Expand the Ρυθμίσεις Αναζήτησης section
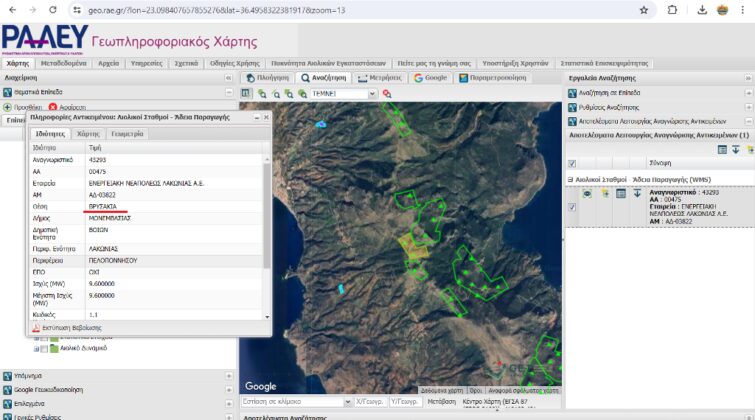Screen dimensions: 755x420 tap(748, 107)
